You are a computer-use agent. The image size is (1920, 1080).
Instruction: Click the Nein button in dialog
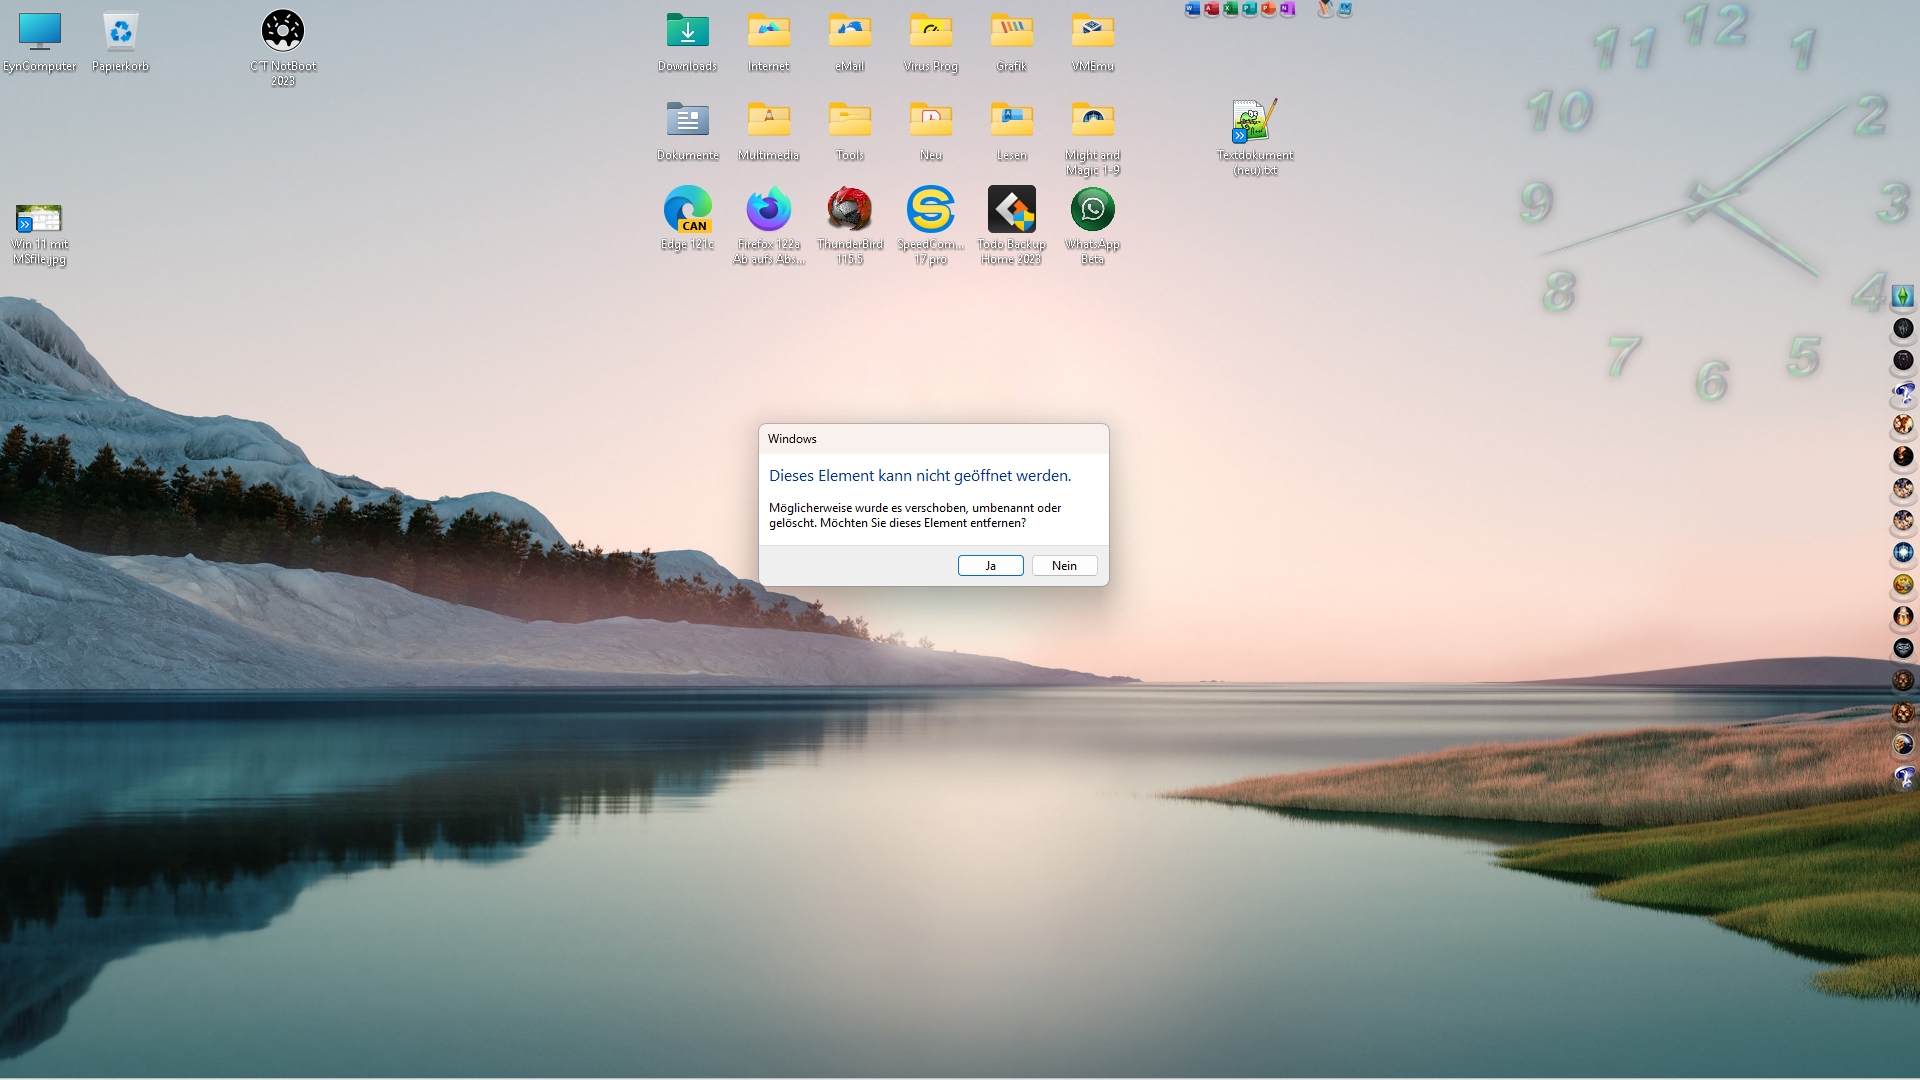click(x=1064, y=566)
